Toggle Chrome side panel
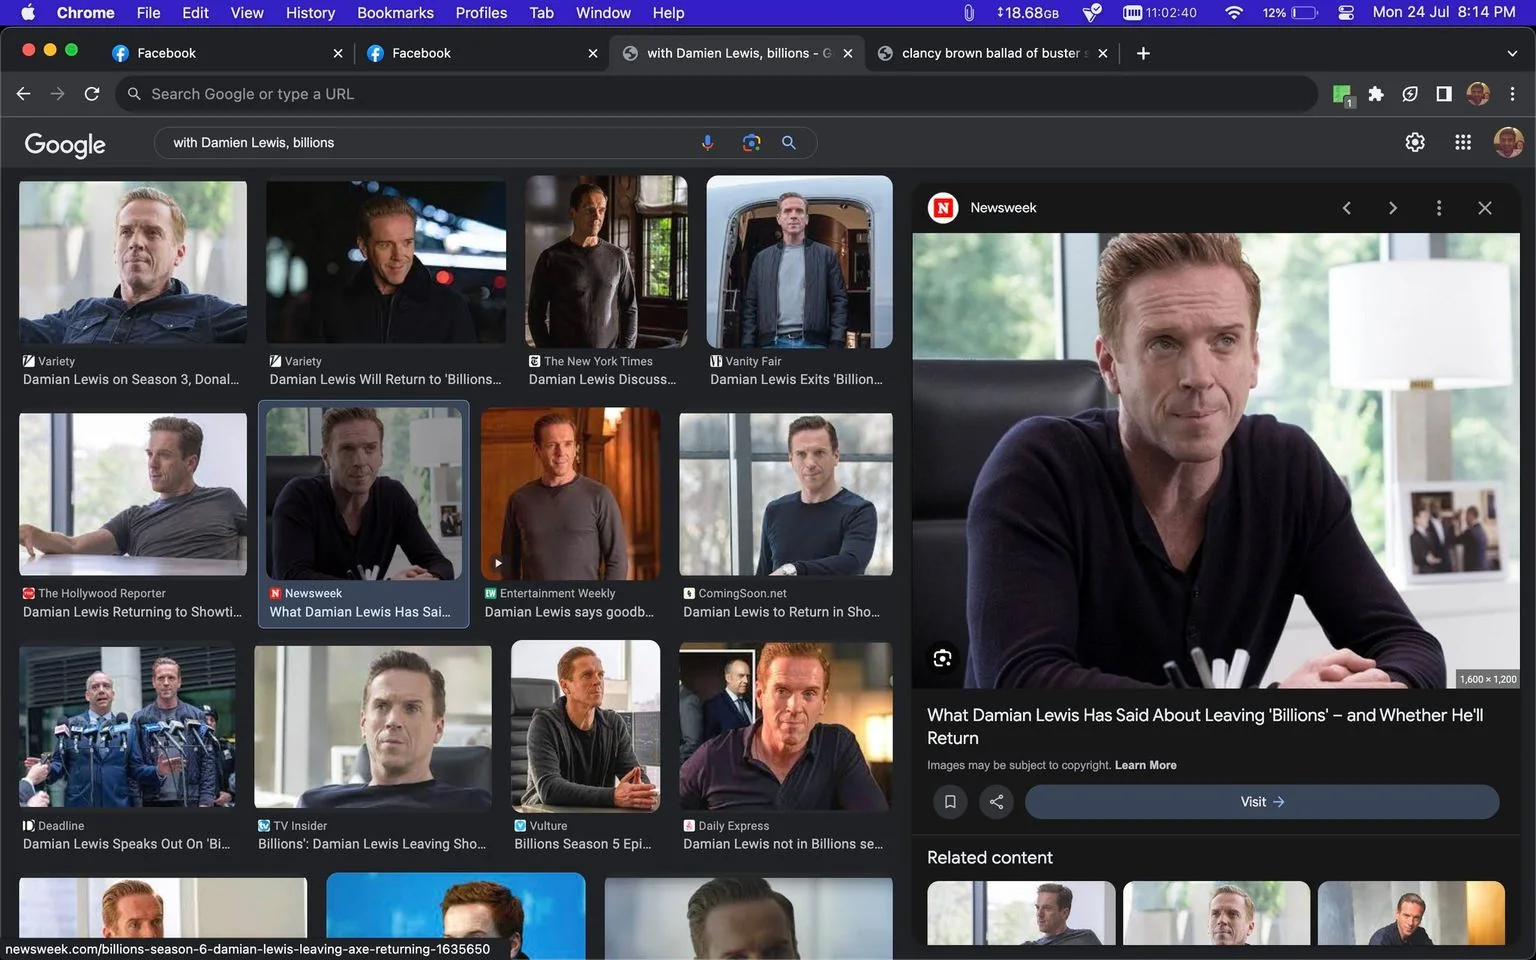 point(1443,94)
